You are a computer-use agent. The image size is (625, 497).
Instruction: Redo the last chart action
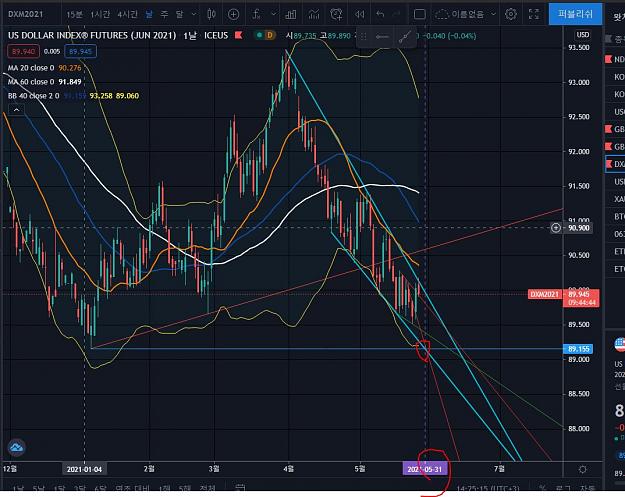(x=397, y=15)
